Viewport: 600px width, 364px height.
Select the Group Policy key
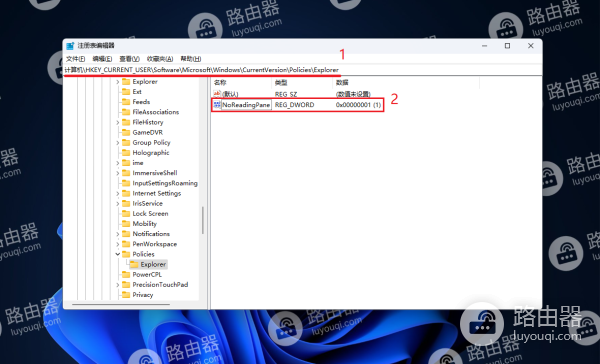pyautogui.click(x=151, y=142)
